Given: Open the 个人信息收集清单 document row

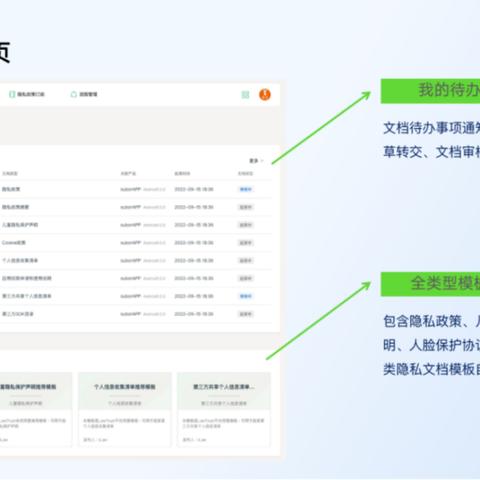Looking at the screenshot, I should 135,260.
